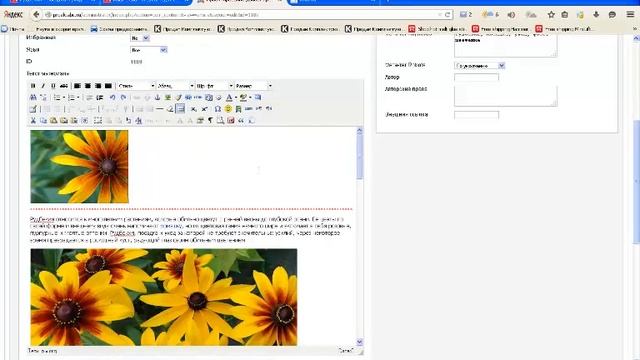
Task: Open the highlight color palette arrow
Action: 250,97
